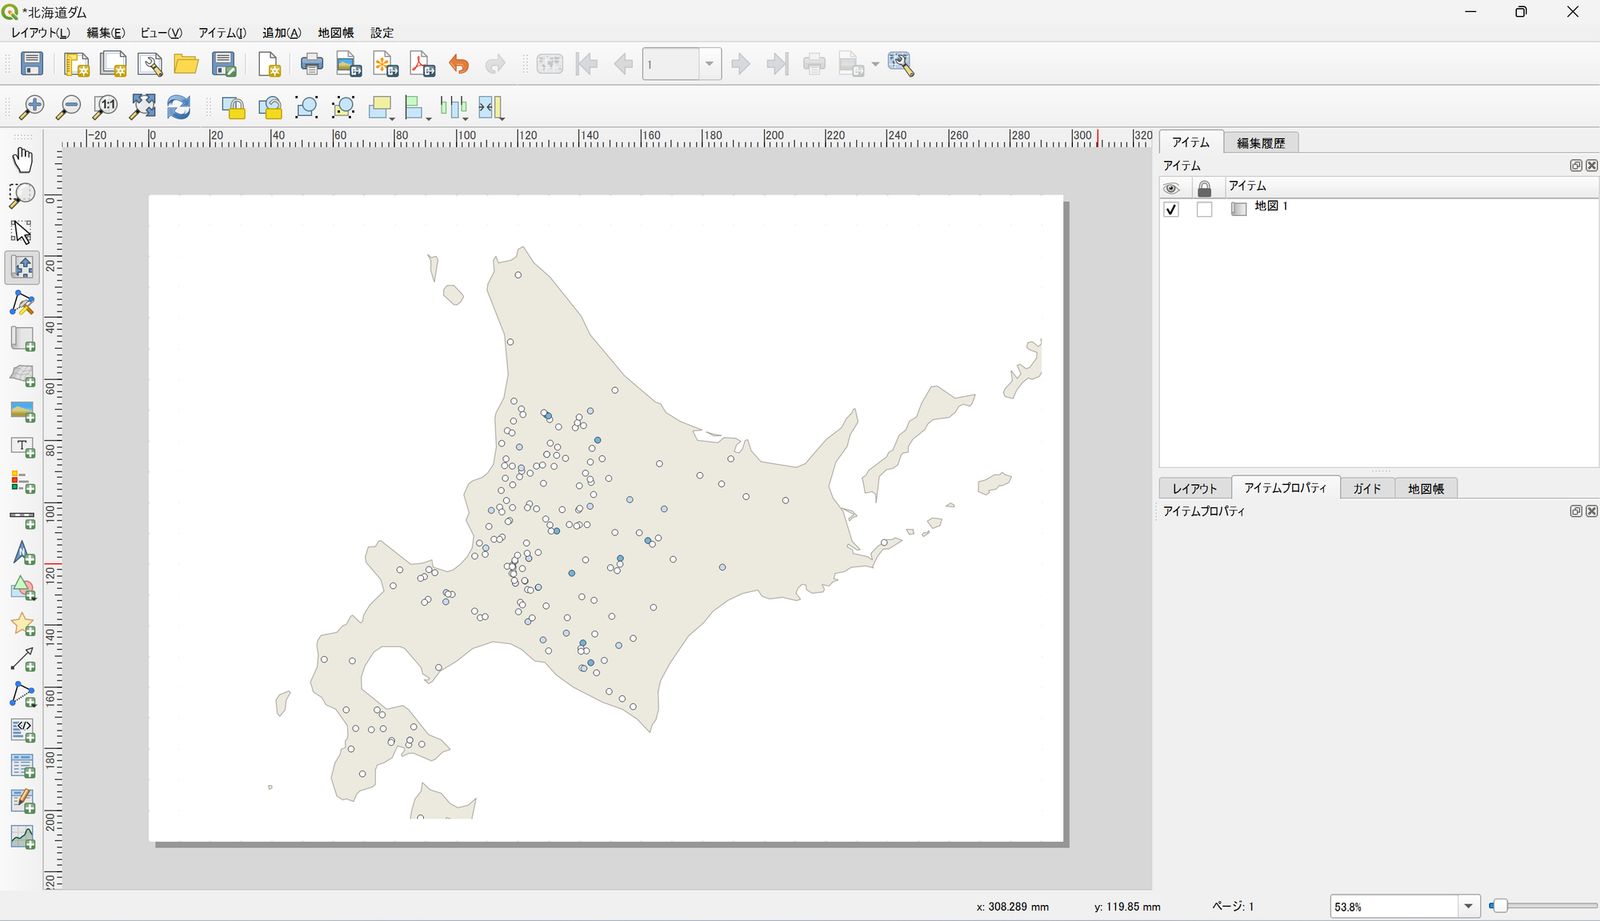This screenshot has height=921, width=1600.
Task: Zoom to 100% with the 1:1 icon
Action: coord(105,107)
